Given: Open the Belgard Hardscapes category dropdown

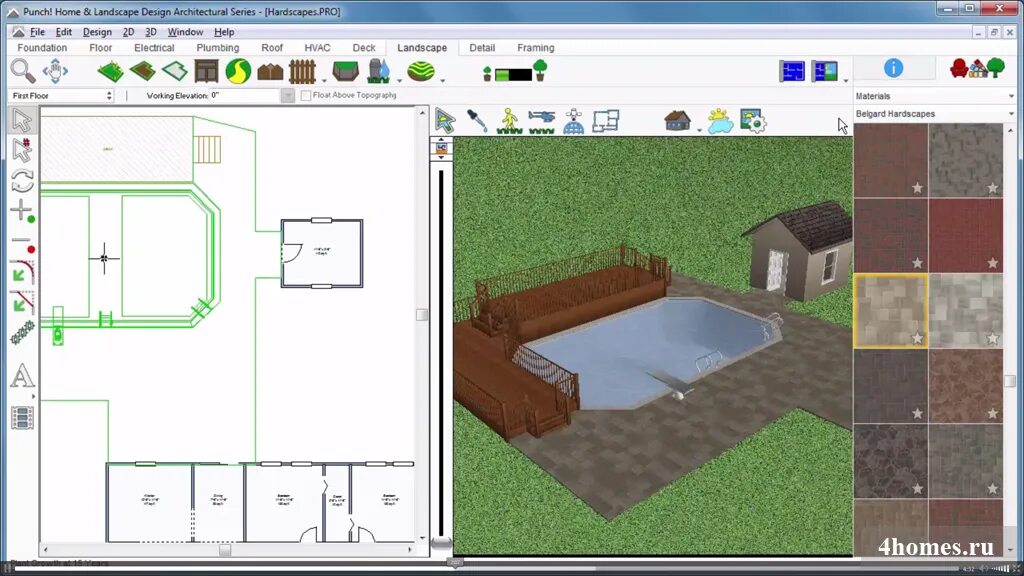Looking at the screenshot, I should (x=934, y=114).
